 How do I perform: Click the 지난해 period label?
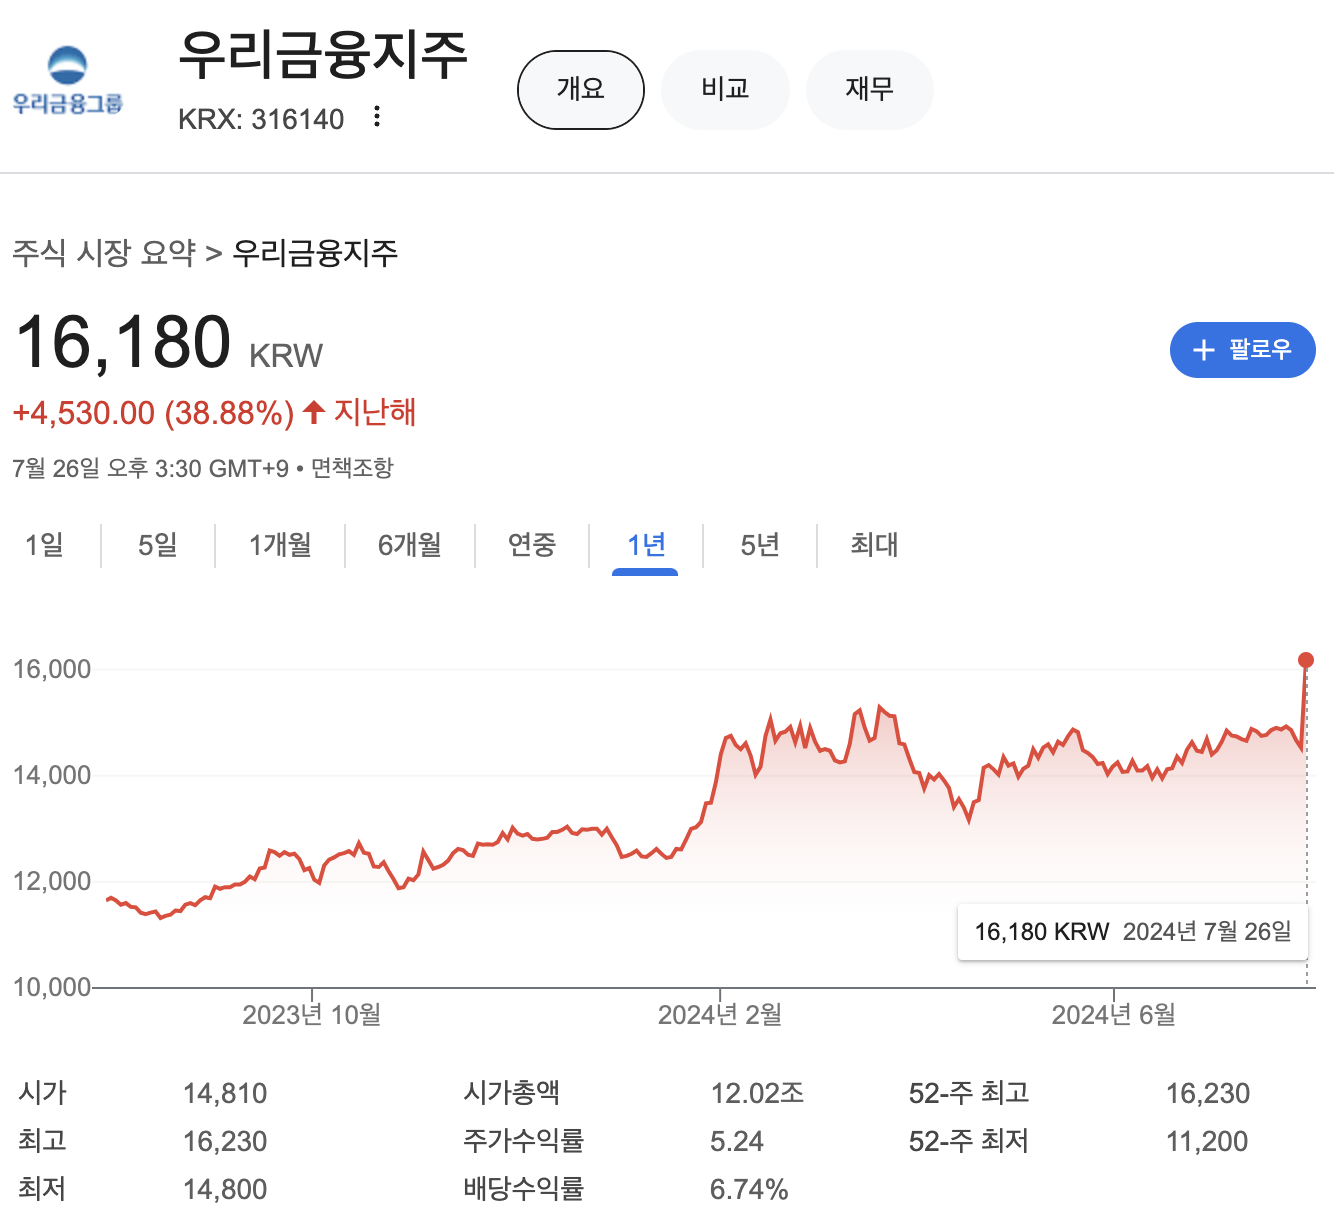[x=375, y=412]
